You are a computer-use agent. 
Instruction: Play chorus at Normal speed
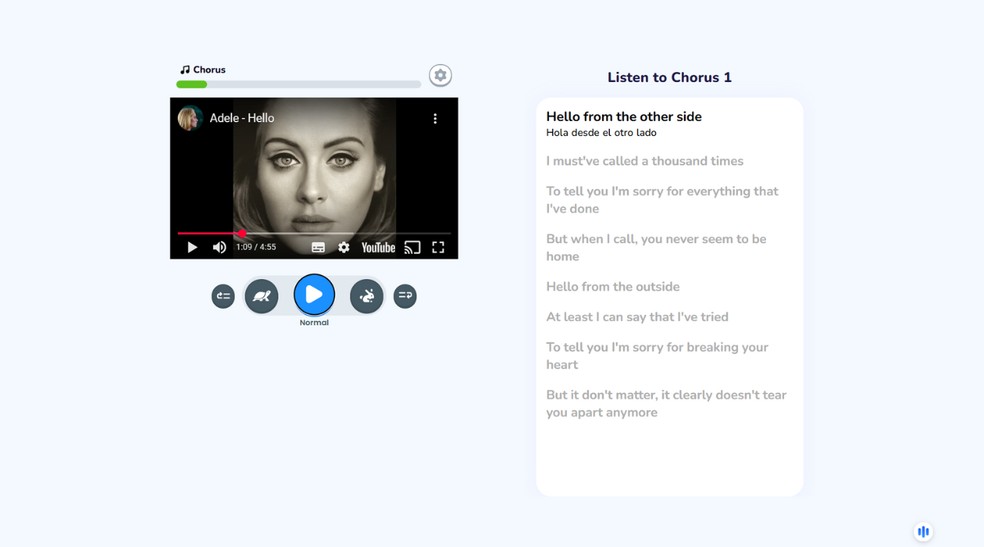coord(314,294)
